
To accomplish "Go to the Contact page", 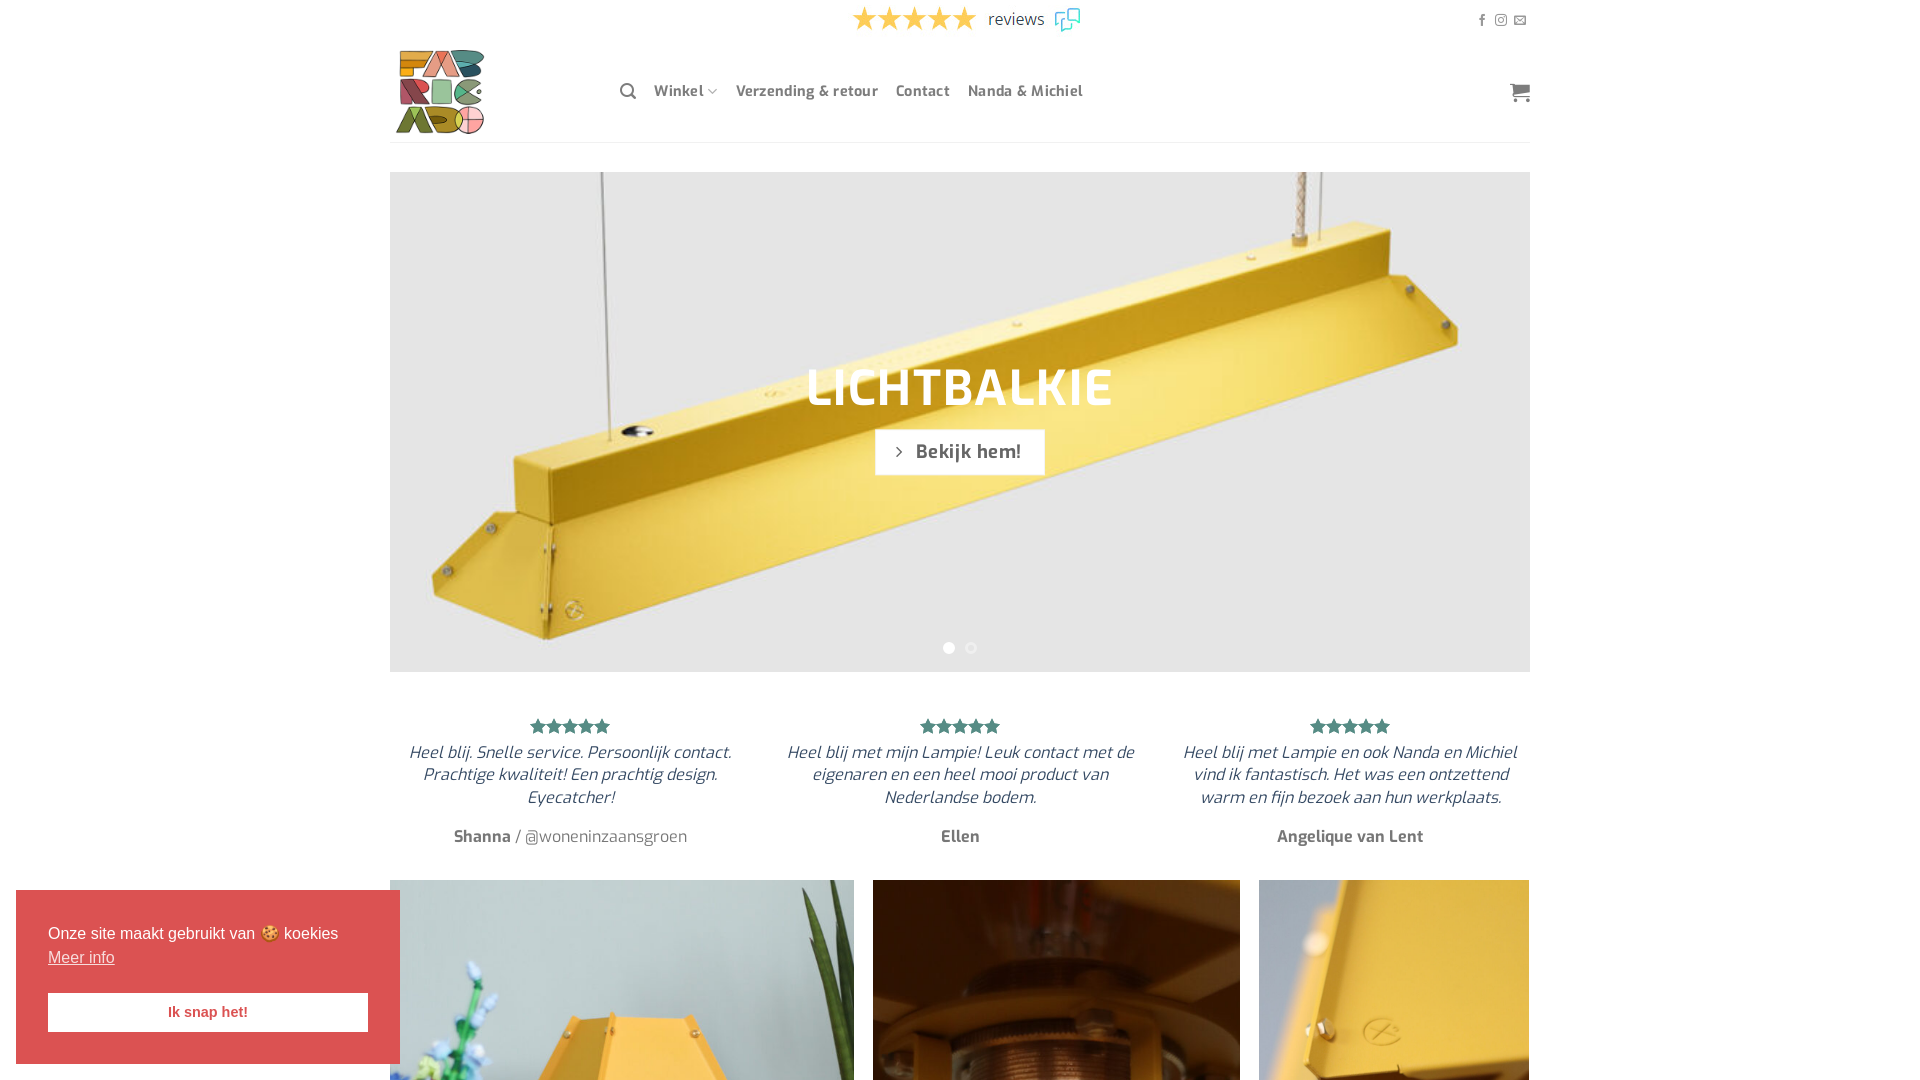I will [922, 91].
